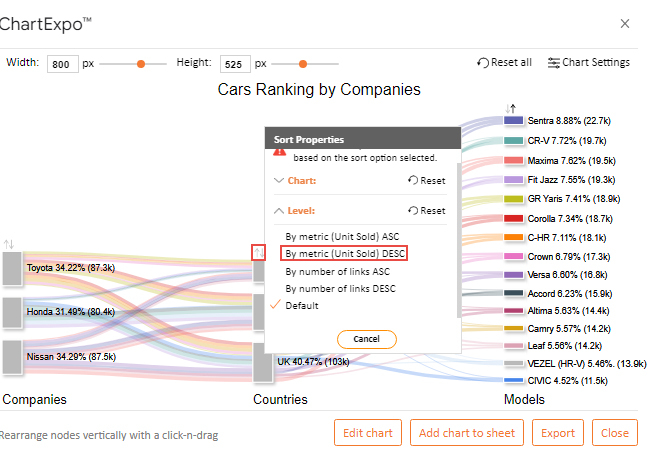Click the Toyota gray node block
This screenshot has height=464, width=648.
[12, 269]
